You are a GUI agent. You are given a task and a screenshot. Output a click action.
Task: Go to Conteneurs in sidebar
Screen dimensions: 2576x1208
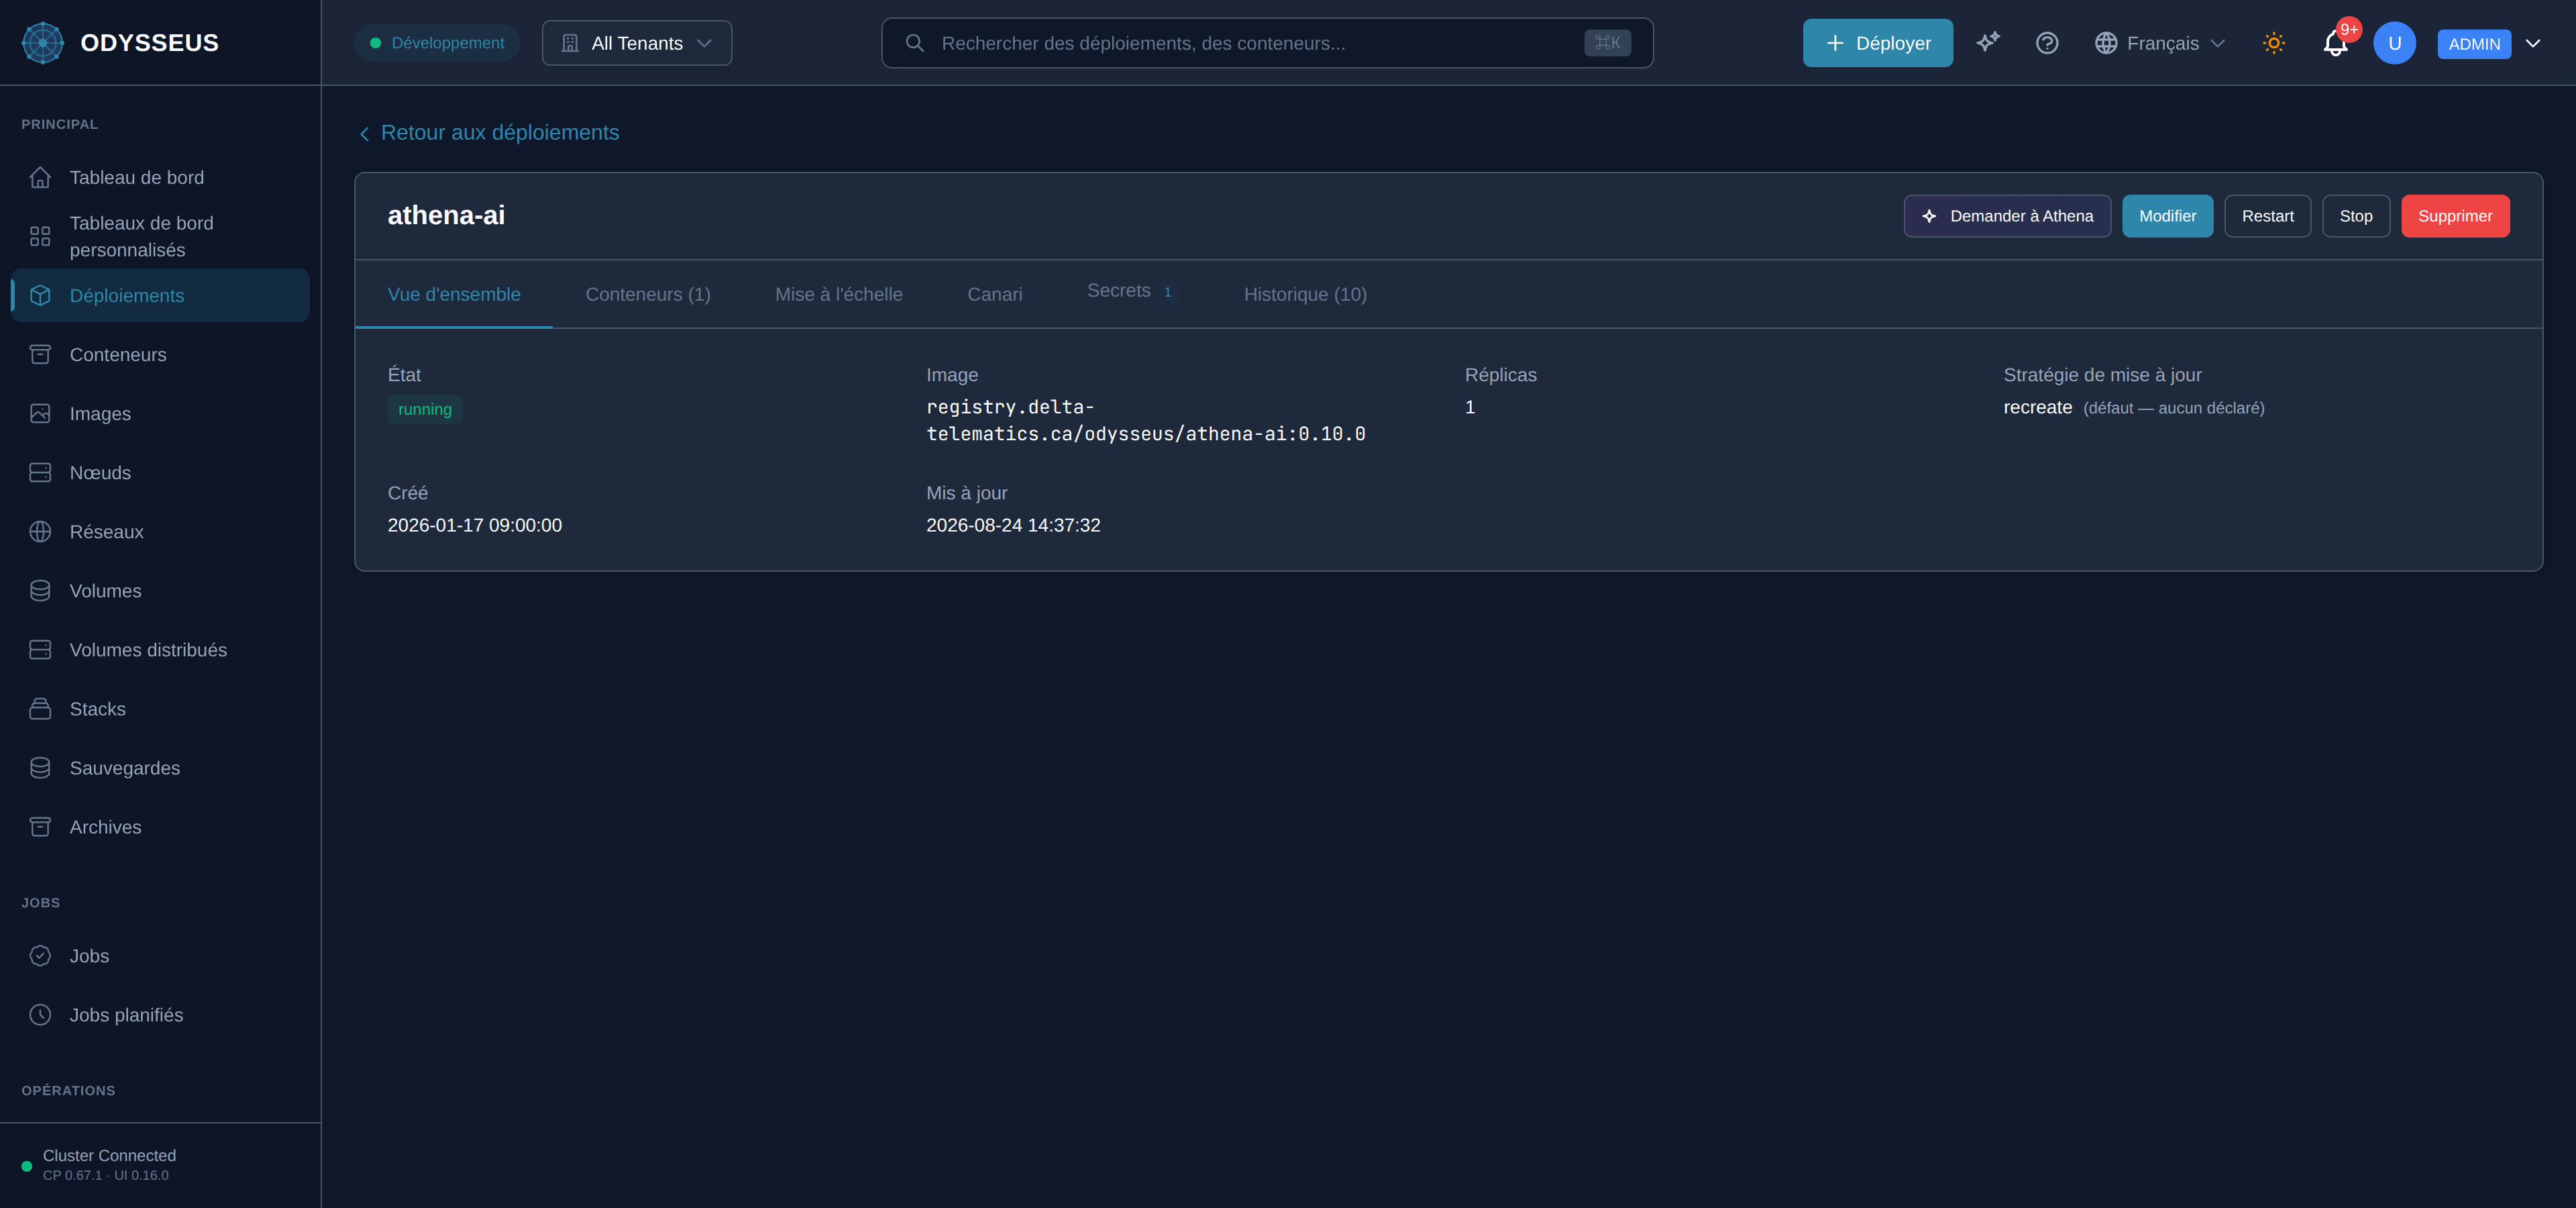click(160, 355)
